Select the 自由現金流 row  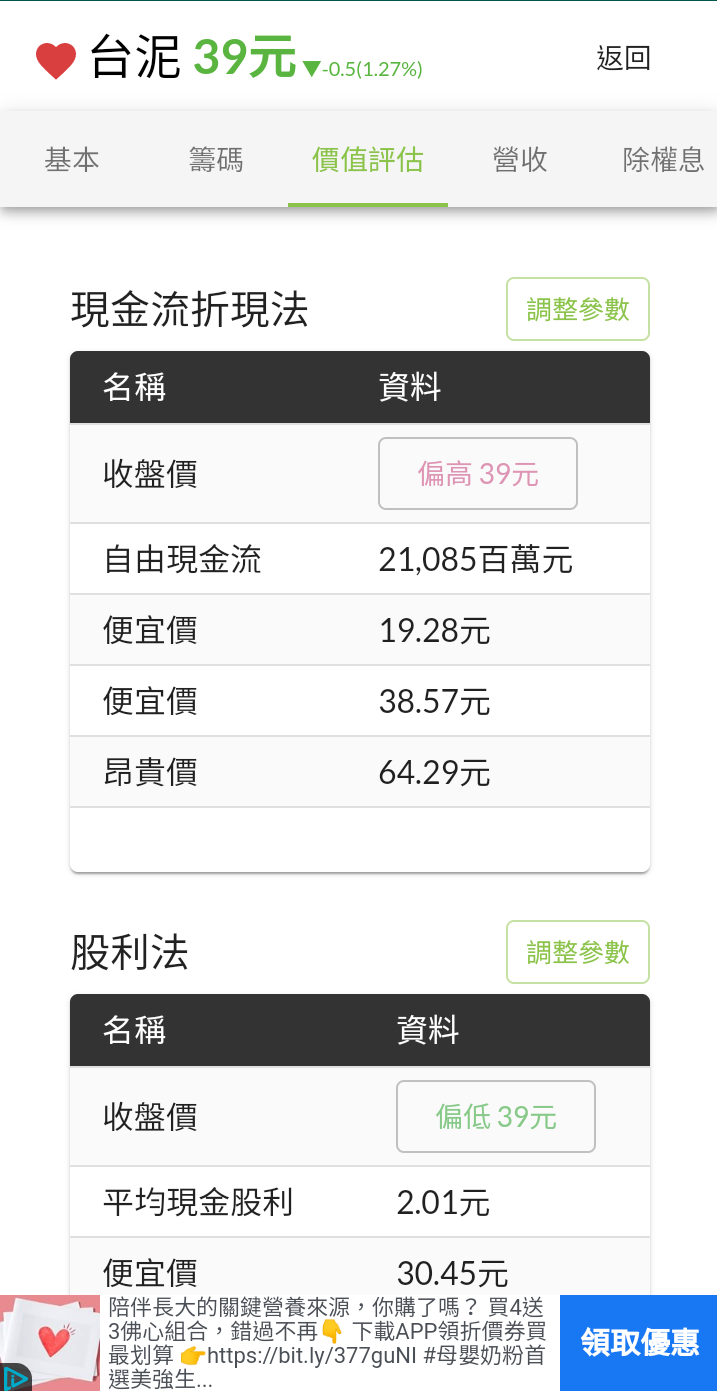(x=360, y=559)
